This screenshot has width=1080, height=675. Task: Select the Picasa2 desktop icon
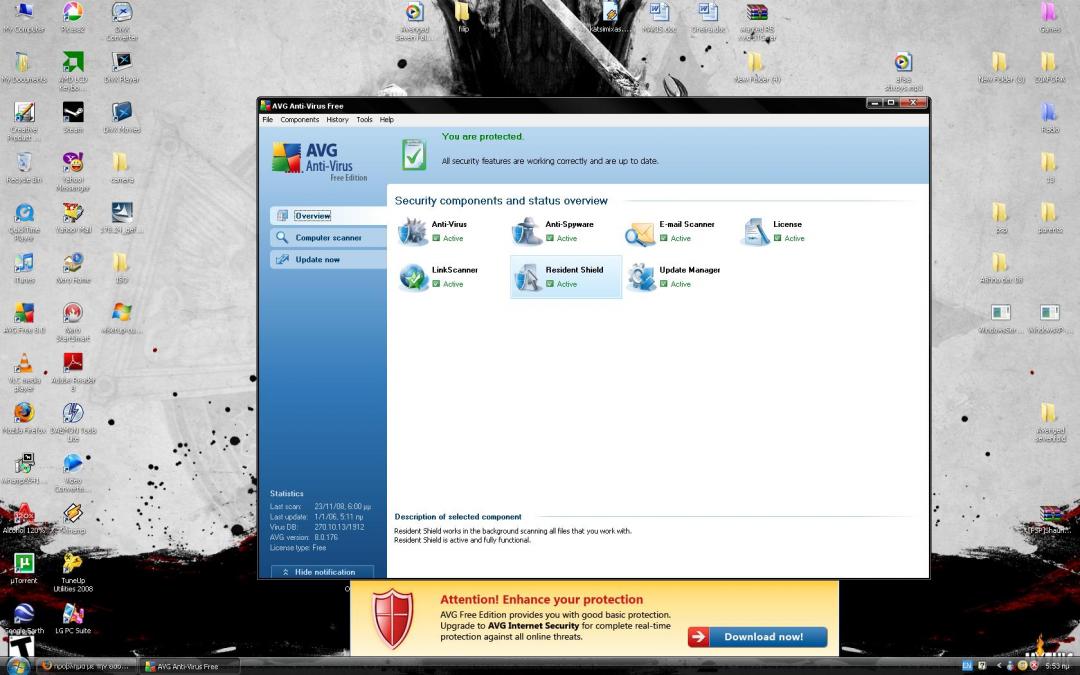pos(72,18)
